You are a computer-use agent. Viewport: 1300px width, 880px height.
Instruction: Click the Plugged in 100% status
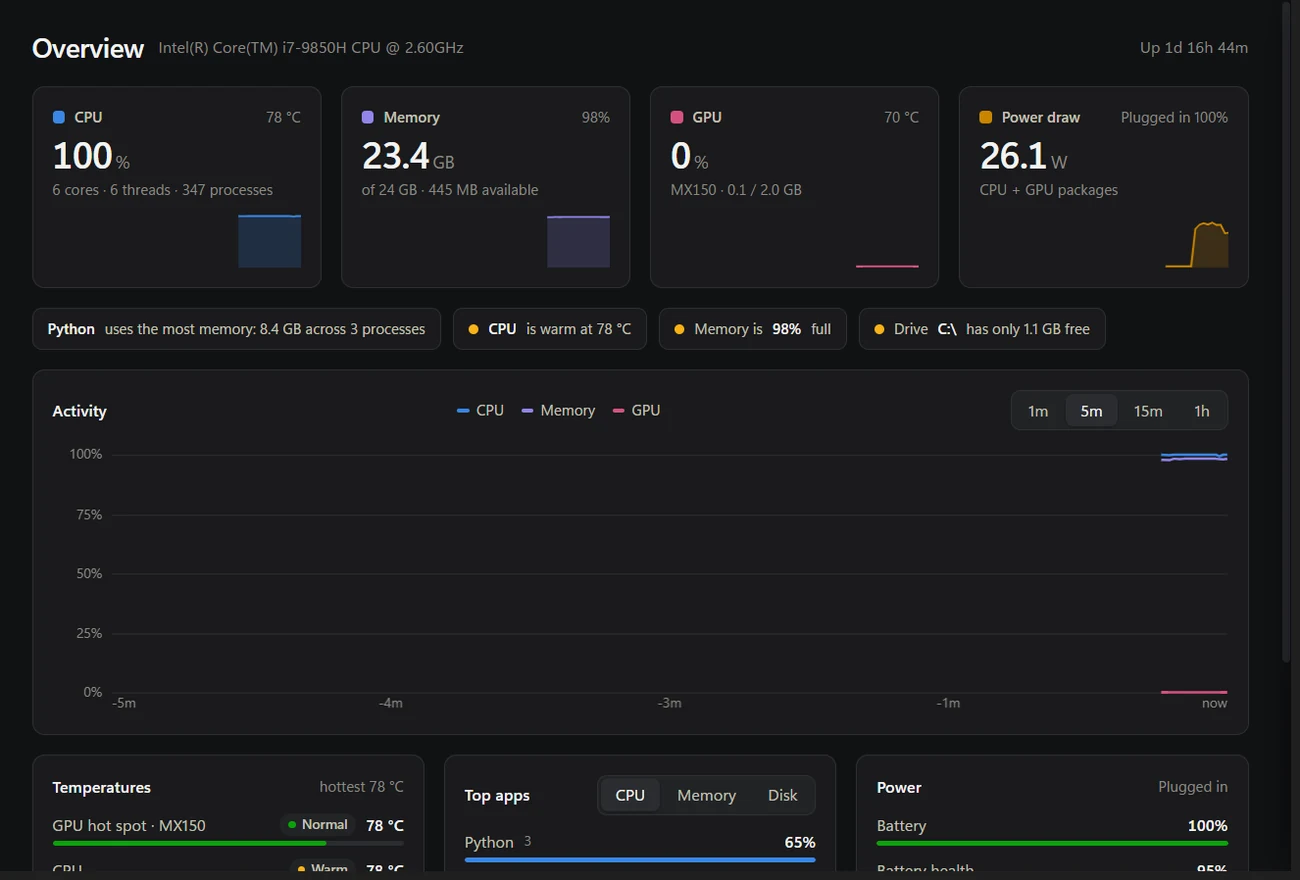(x=1174, y=117)
